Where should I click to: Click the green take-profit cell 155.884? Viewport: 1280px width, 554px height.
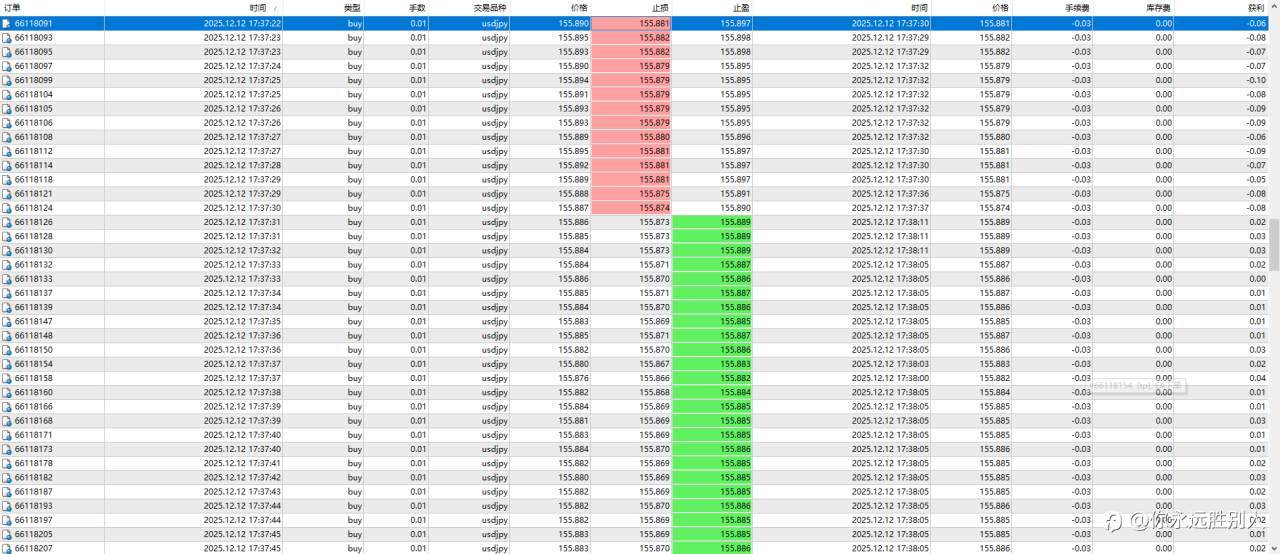[713, 392]
